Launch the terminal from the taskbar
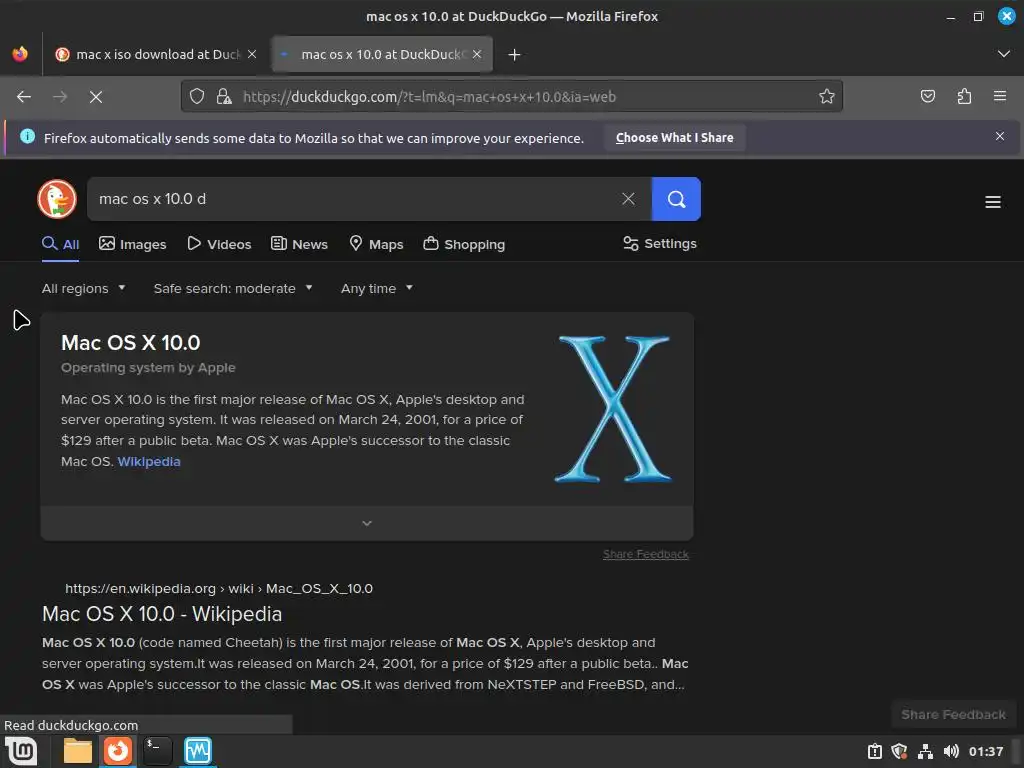The image size is (1024, 768). click(157, 751)
